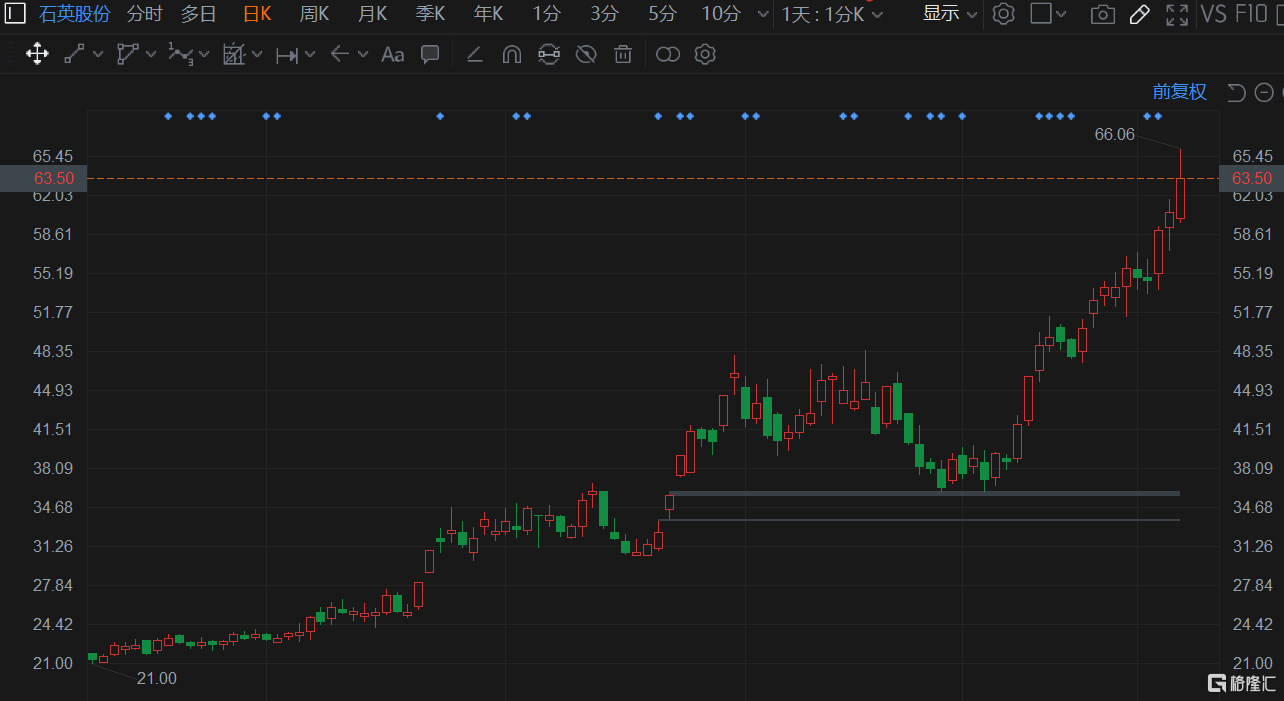
Task: Select the lower gray horizontal support line
Action: [x=919, y=520]
